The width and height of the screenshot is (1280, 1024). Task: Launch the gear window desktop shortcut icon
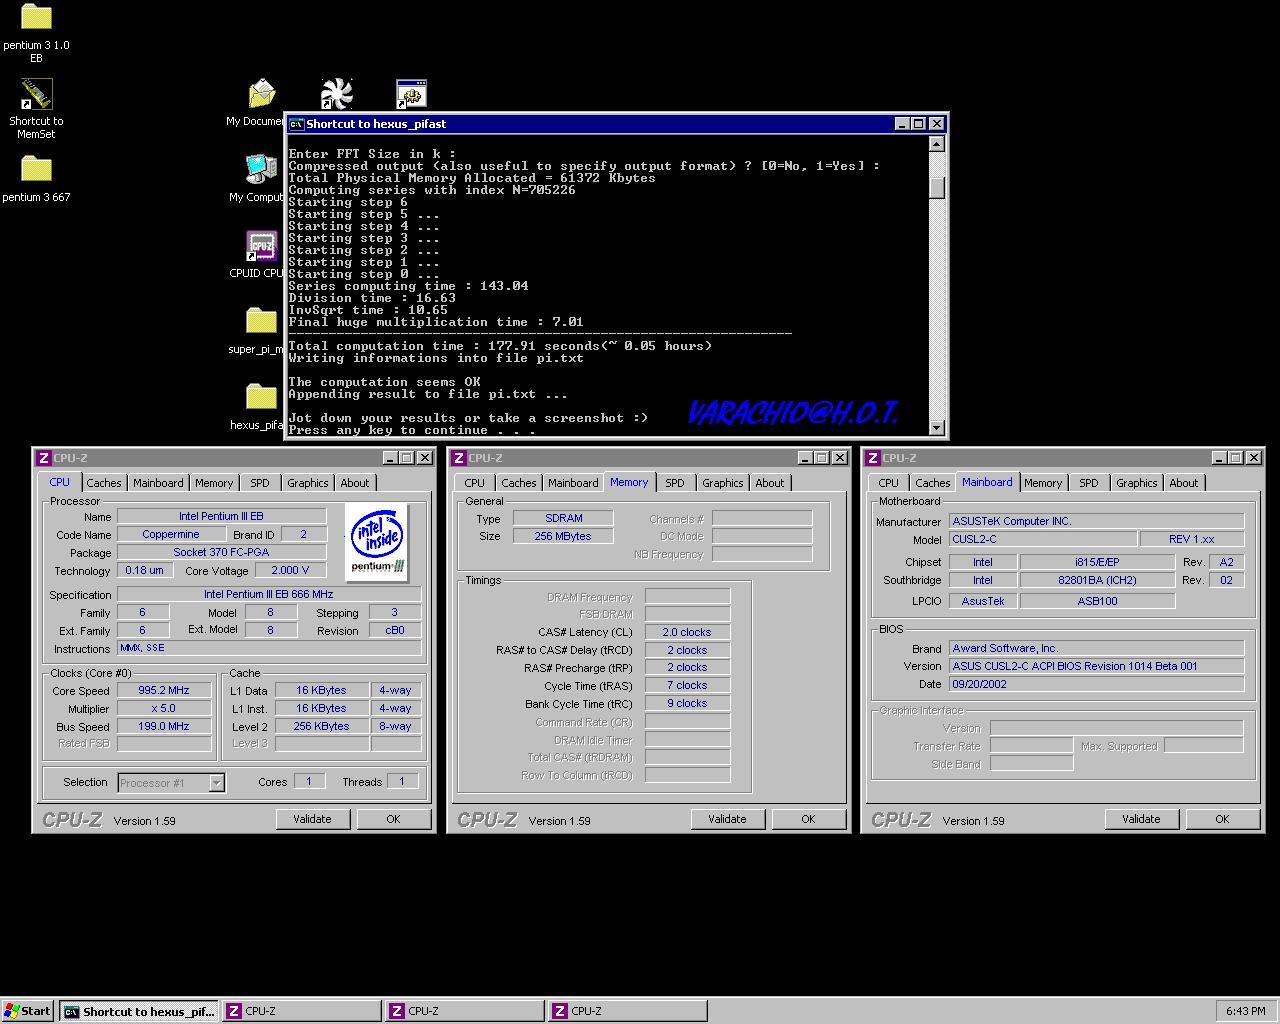coord(411,95)
